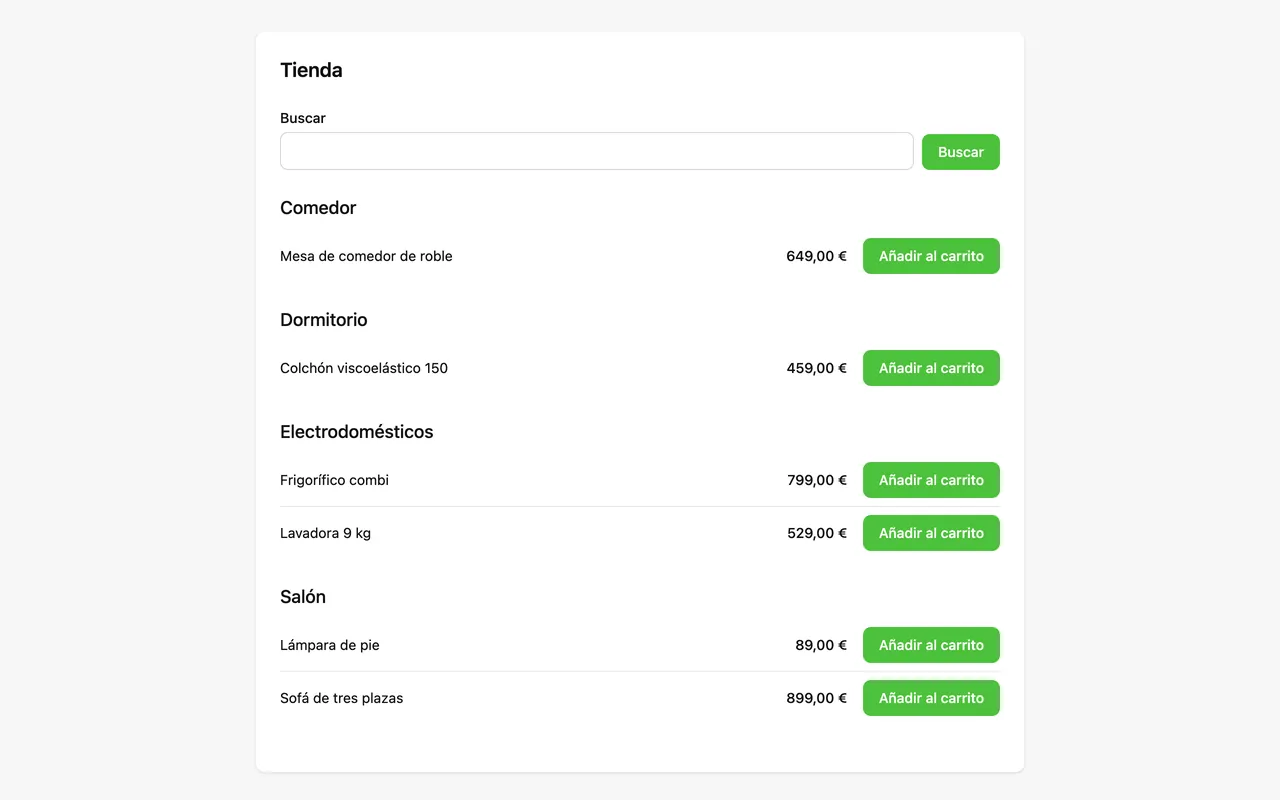Add Colchón viscoelástico 150 to cart
1280x800 pixels.
coord(931,368)
